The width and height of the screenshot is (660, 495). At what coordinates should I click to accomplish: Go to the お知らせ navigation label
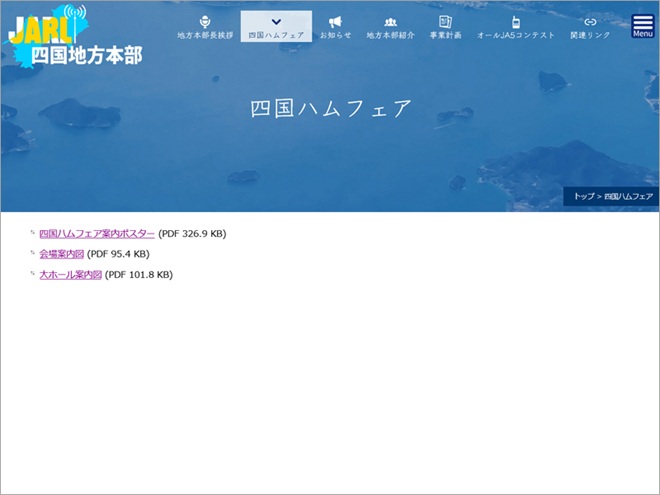[x=335, y=35]
